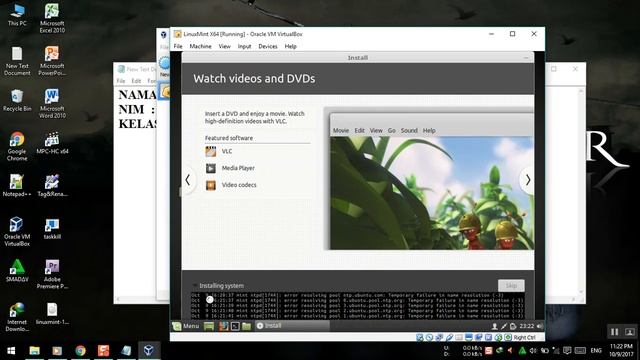Screen dimensions: 640x360
Task: Open Recycle Bin on desktop
Action: point(17,100)
